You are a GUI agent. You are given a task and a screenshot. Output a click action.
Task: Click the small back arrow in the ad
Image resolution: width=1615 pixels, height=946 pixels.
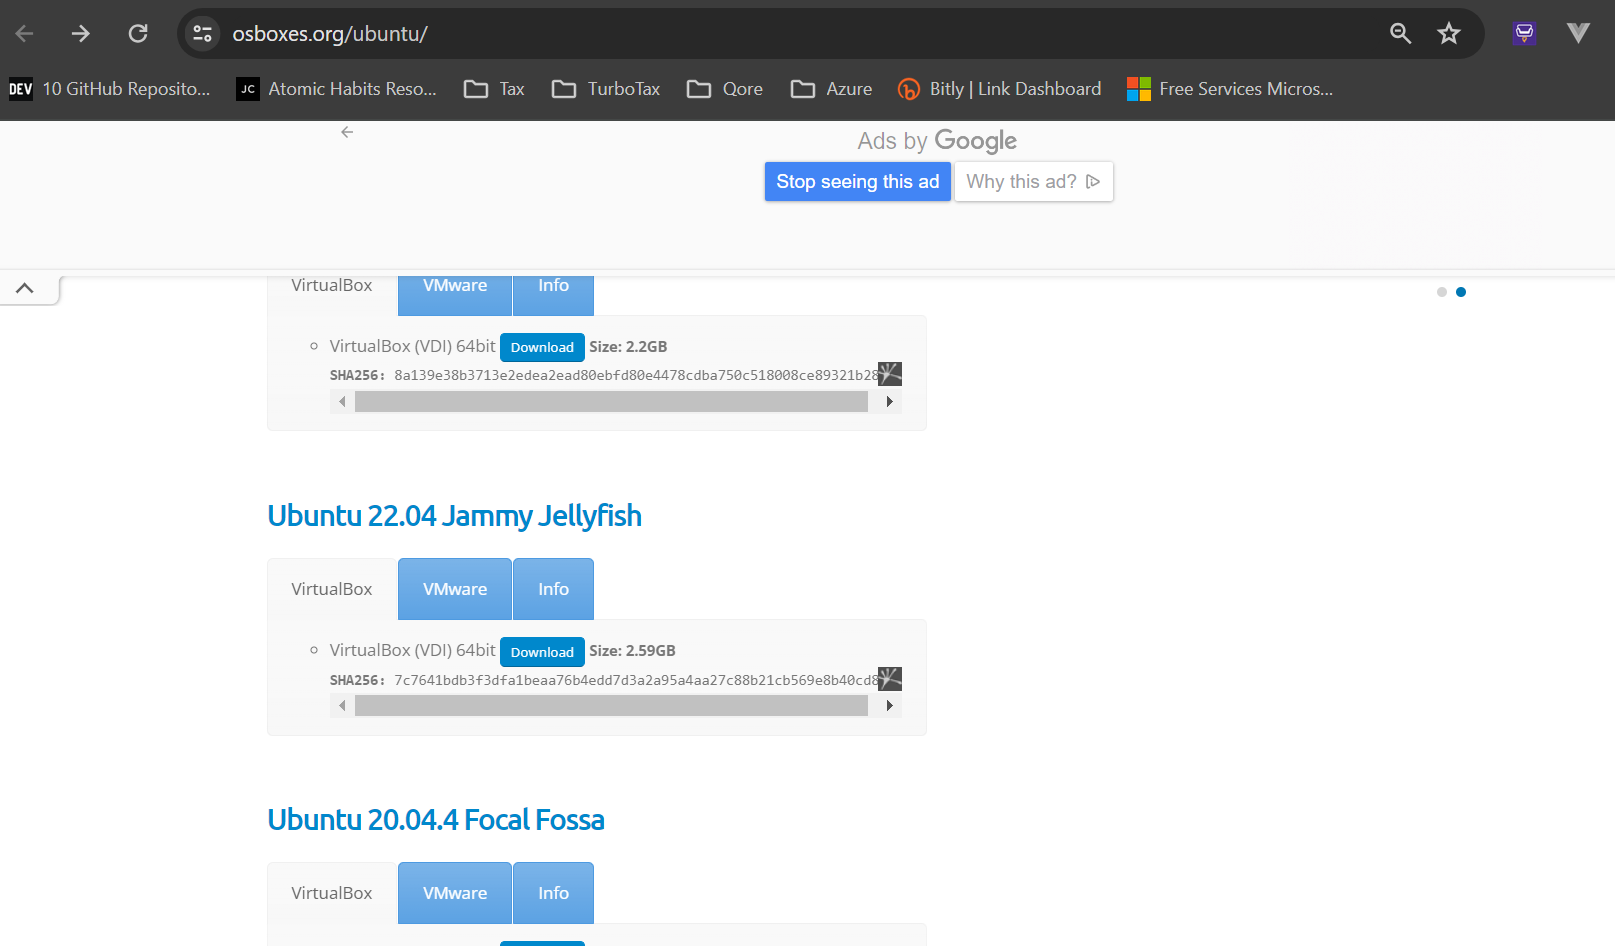[x=347, y=132]
